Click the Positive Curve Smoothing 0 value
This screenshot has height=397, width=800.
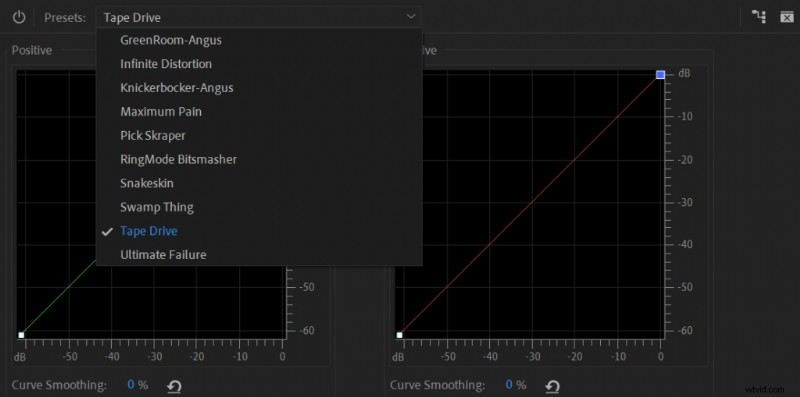pos(131,385)
